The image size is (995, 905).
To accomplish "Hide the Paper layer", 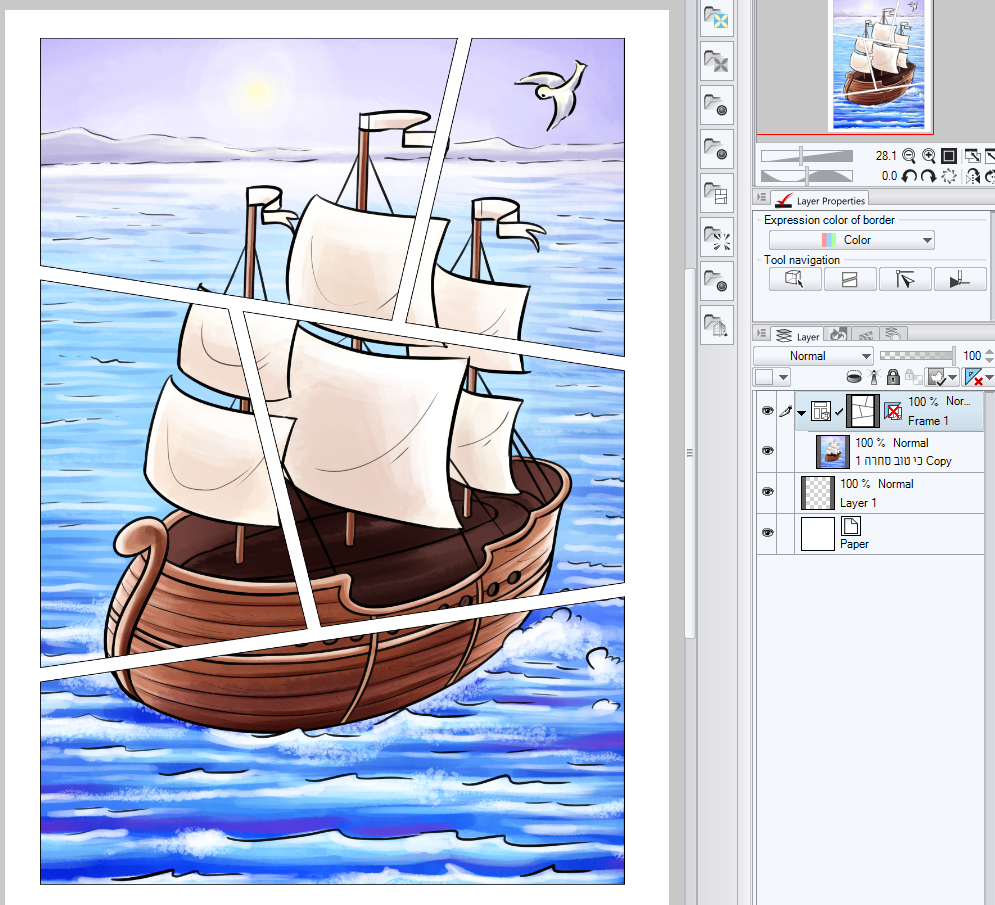I will coord(768,533).
